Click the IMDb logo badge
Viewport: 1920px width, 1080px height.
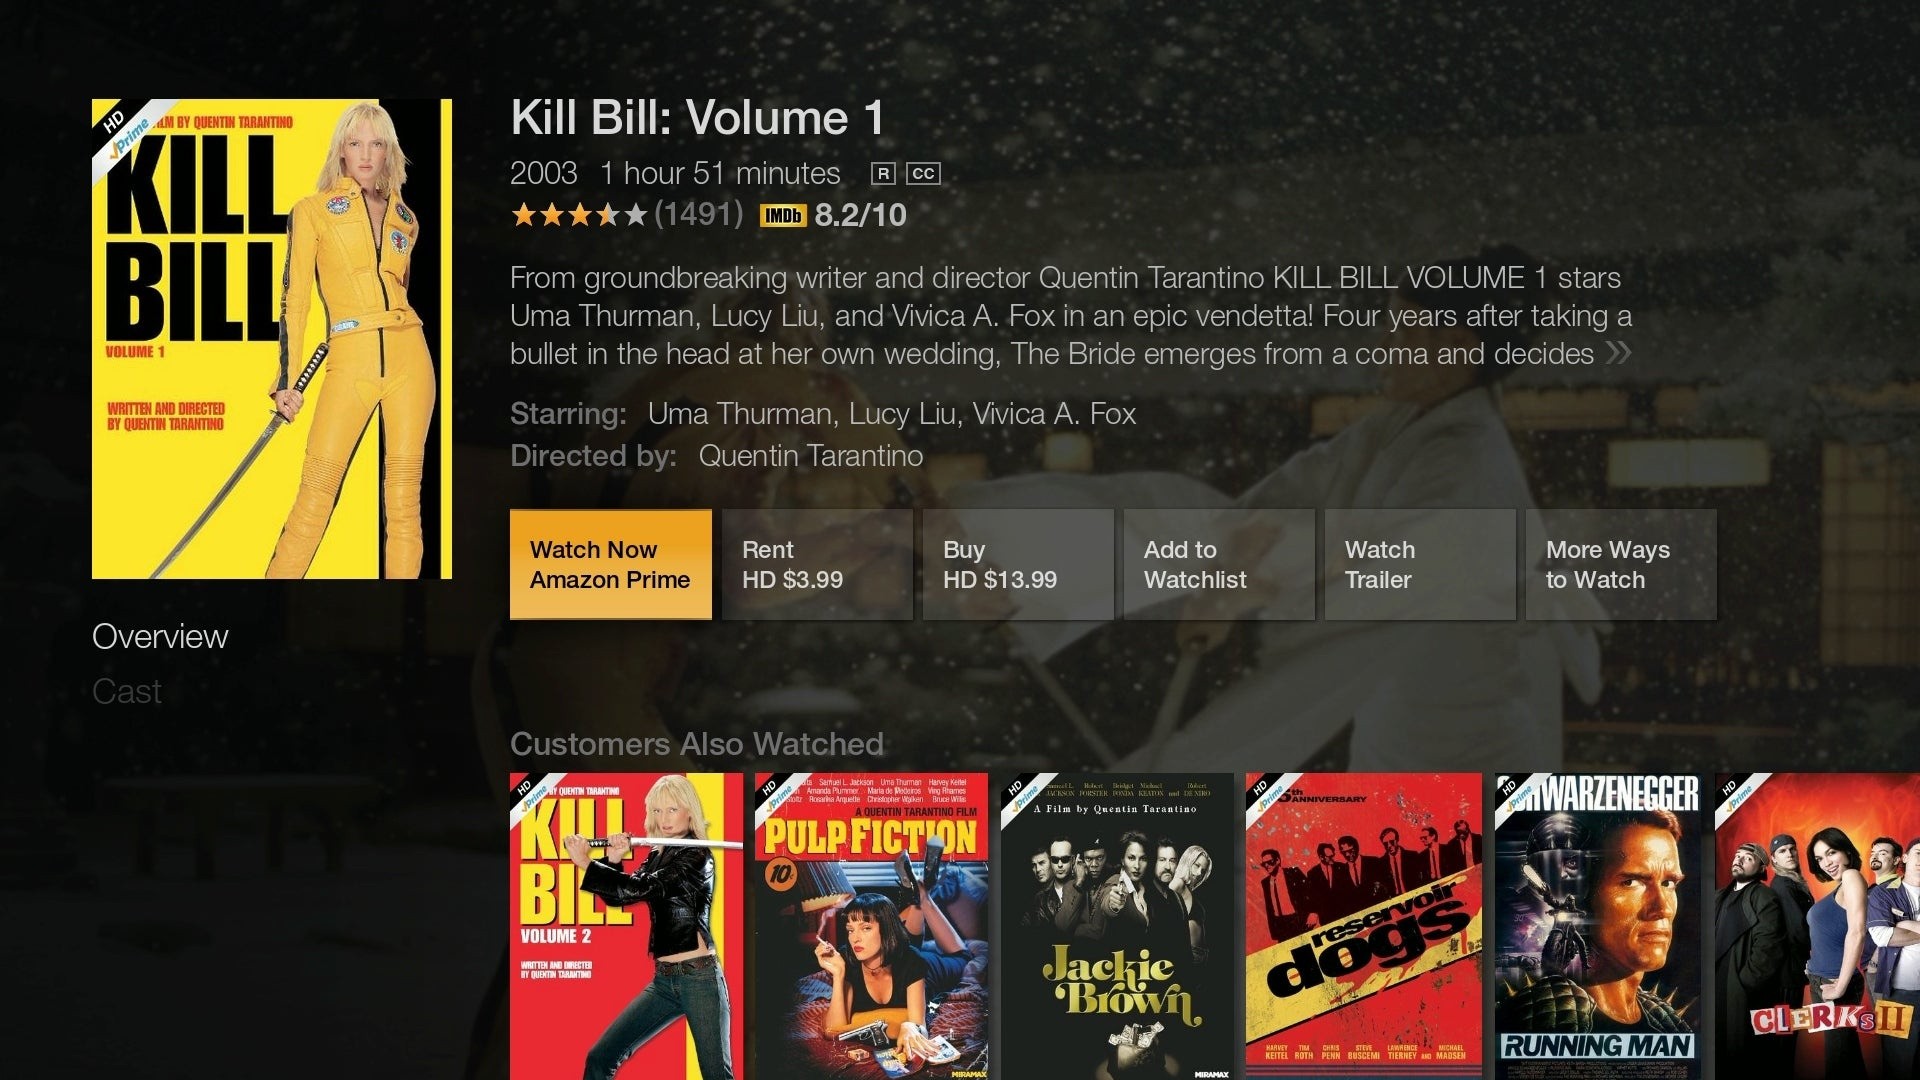(x=783, y=215)
